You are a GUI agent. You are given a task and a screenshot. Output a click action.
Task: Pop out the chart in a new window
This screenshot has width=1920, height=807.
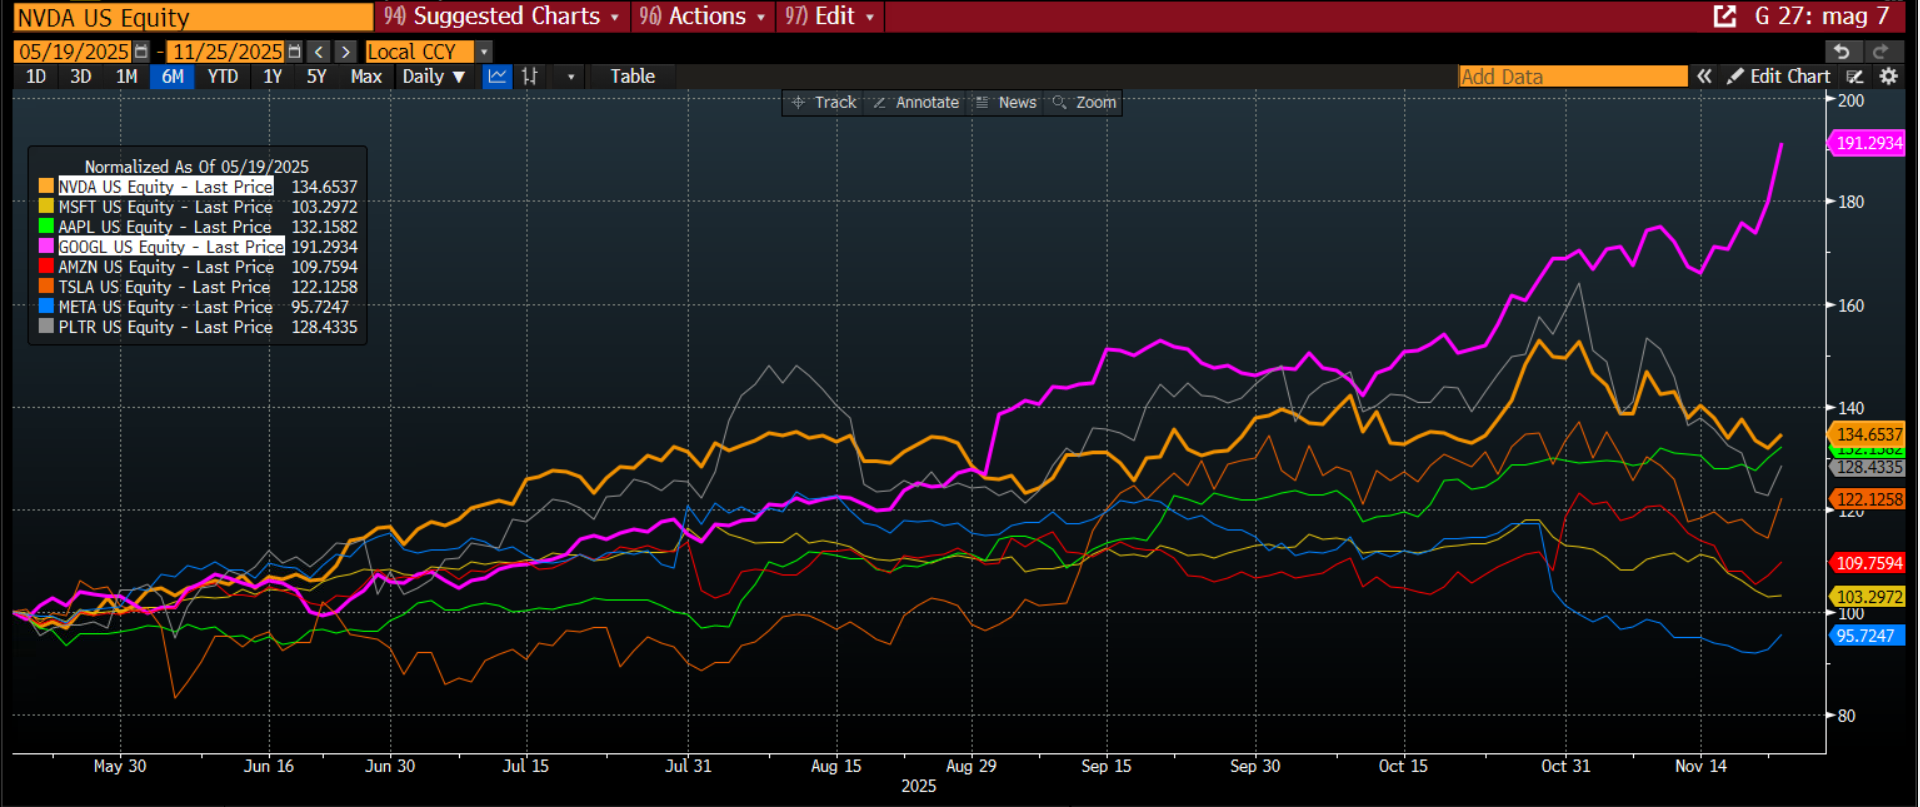(1725, 16)
